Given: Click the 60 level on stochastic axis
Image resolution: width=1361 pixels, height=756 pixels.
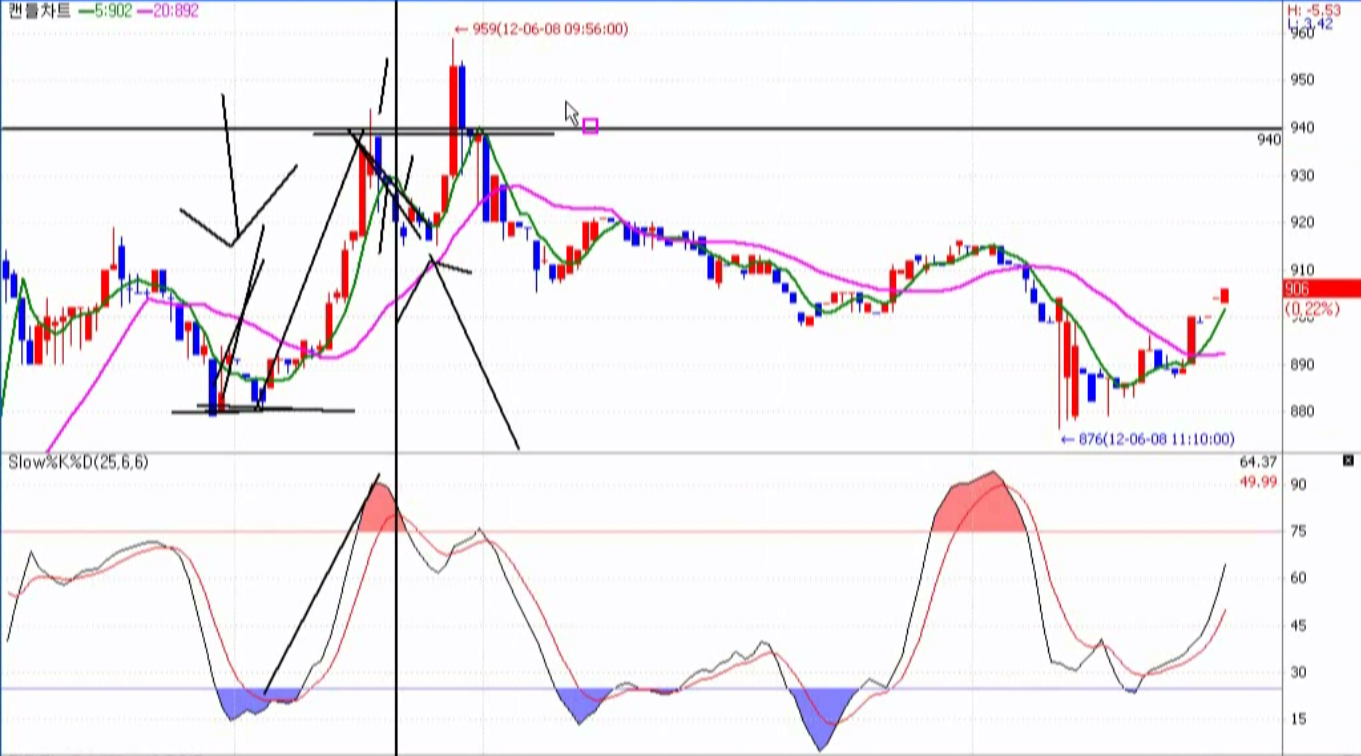Looking at the screenshot, I should [1296, 578].
